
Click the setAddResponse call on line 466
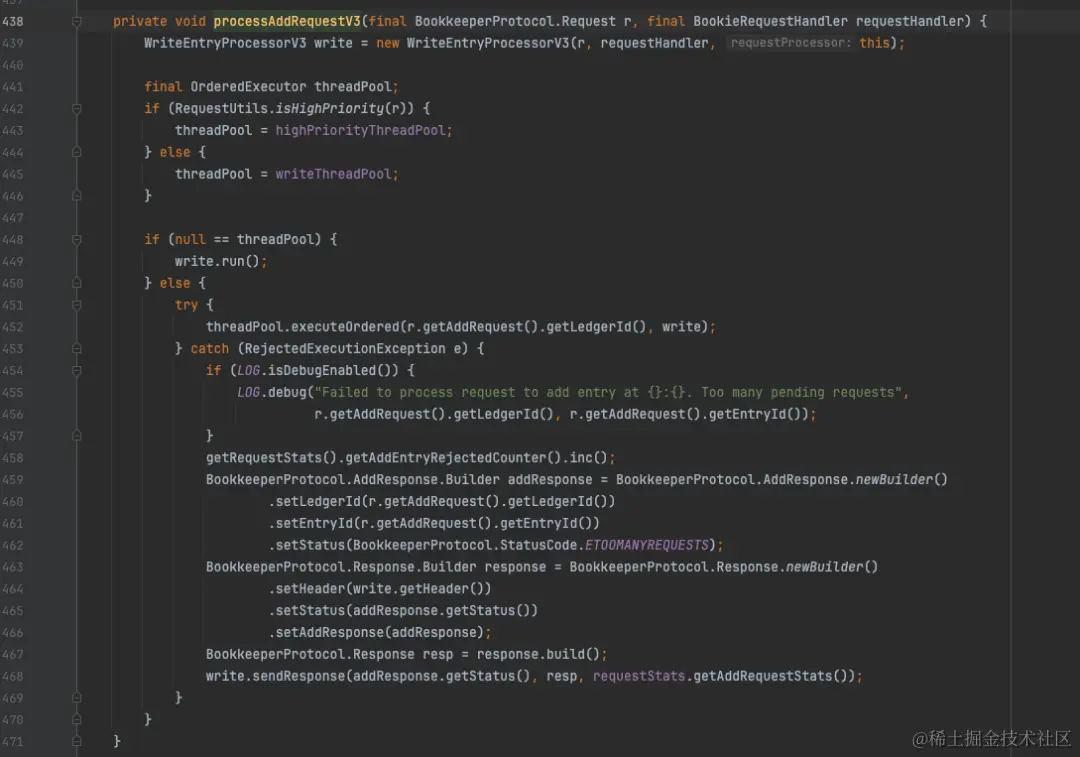click(x=329, y=632)
